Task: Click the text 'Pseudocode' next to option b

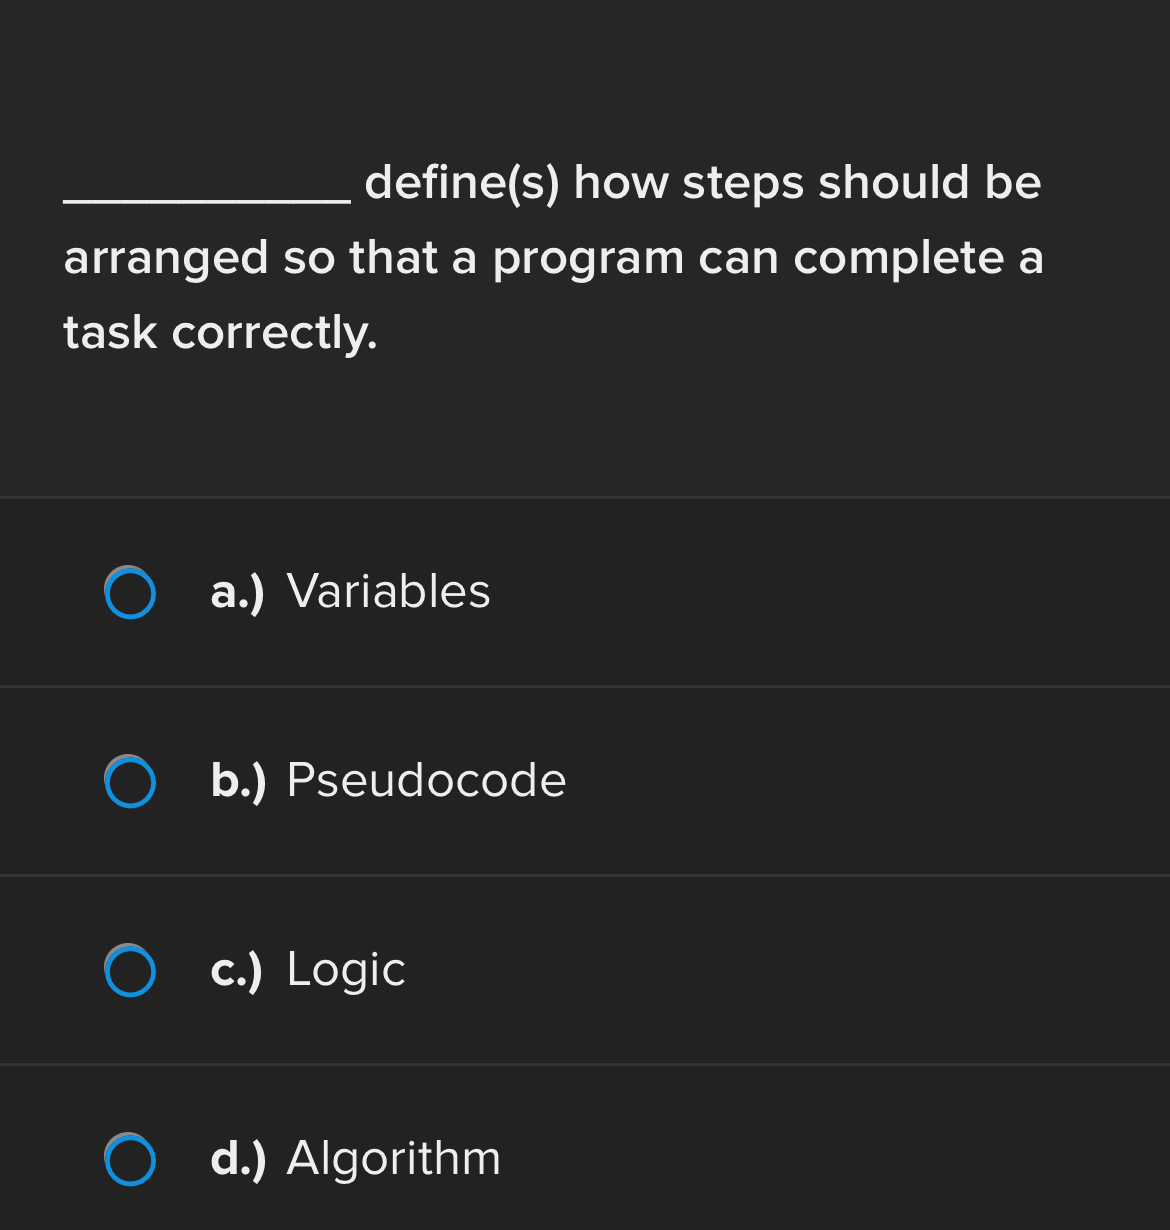Action: point(426,781)
